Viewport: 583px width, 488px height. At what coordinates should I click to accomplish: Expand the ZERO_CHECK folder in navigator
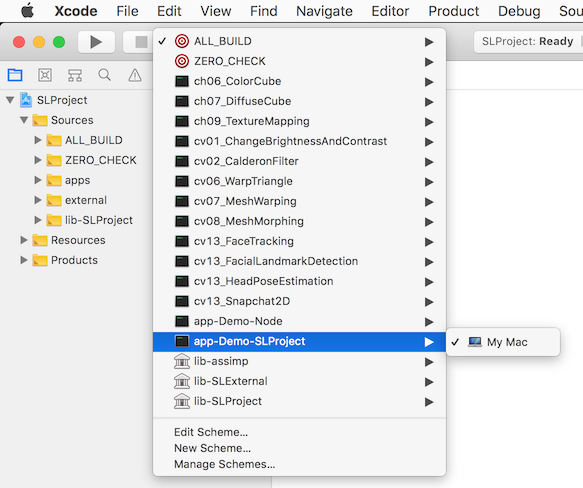38,160
